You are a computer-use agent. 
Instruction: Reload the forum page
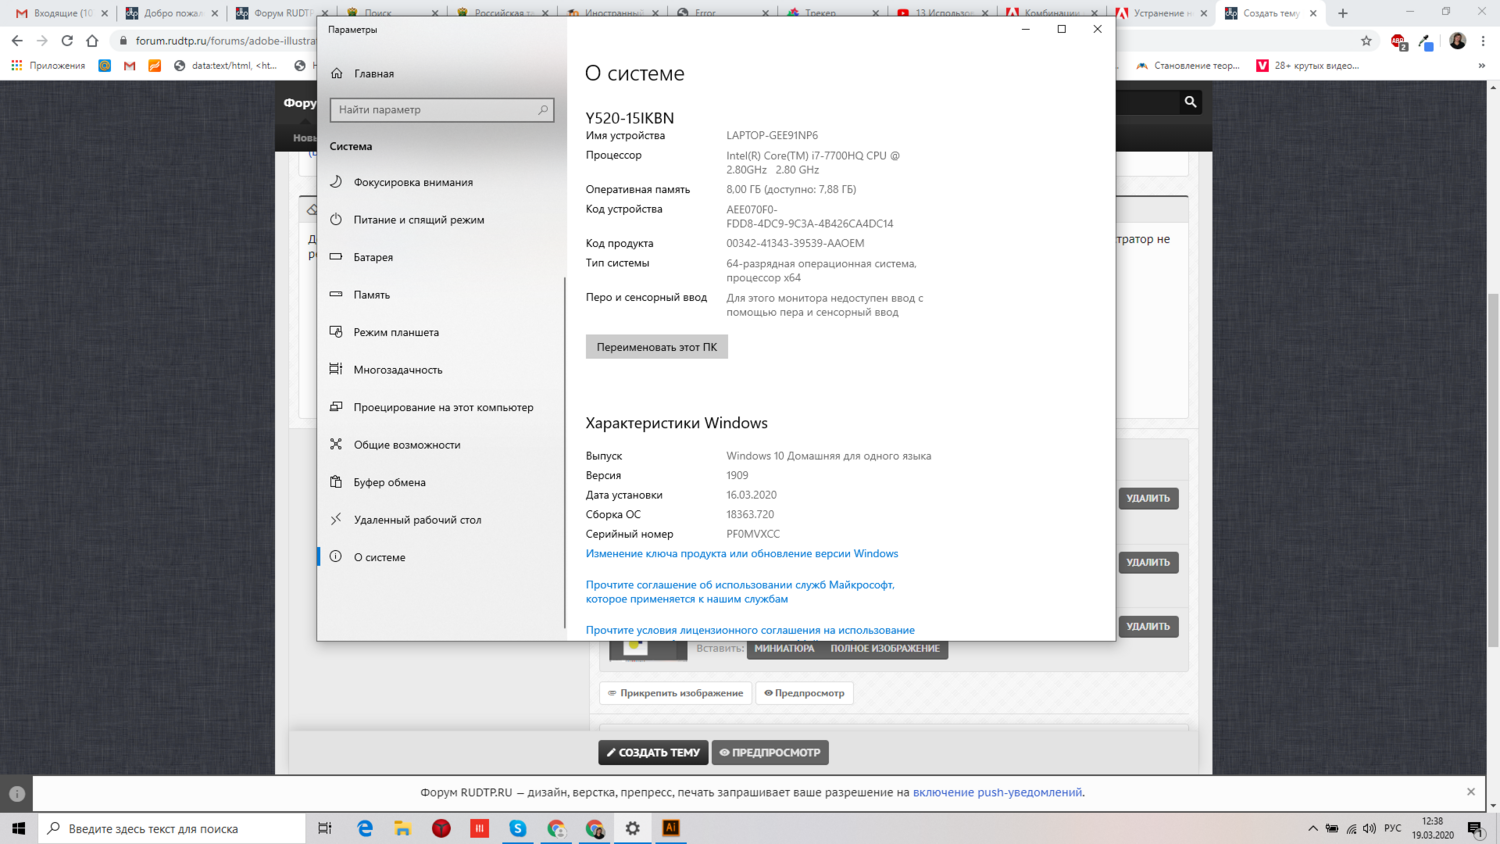tap(67, 41)
